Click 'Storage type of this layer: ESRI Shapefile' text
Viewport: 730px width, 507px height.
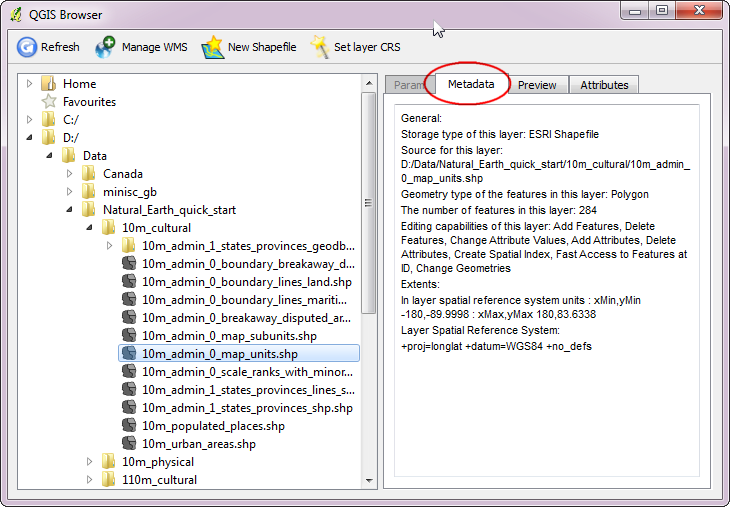[500, 134]
